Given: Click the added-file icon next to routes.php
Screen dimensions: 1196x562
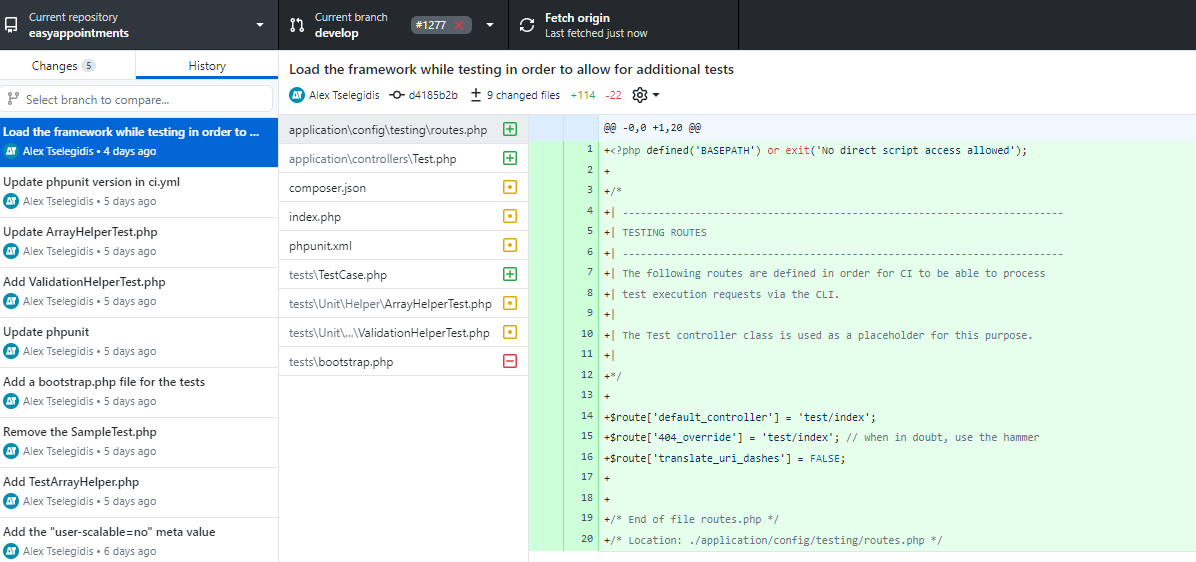Looking at the screenshot, I should pyautogui.click(x=510, y=129).
